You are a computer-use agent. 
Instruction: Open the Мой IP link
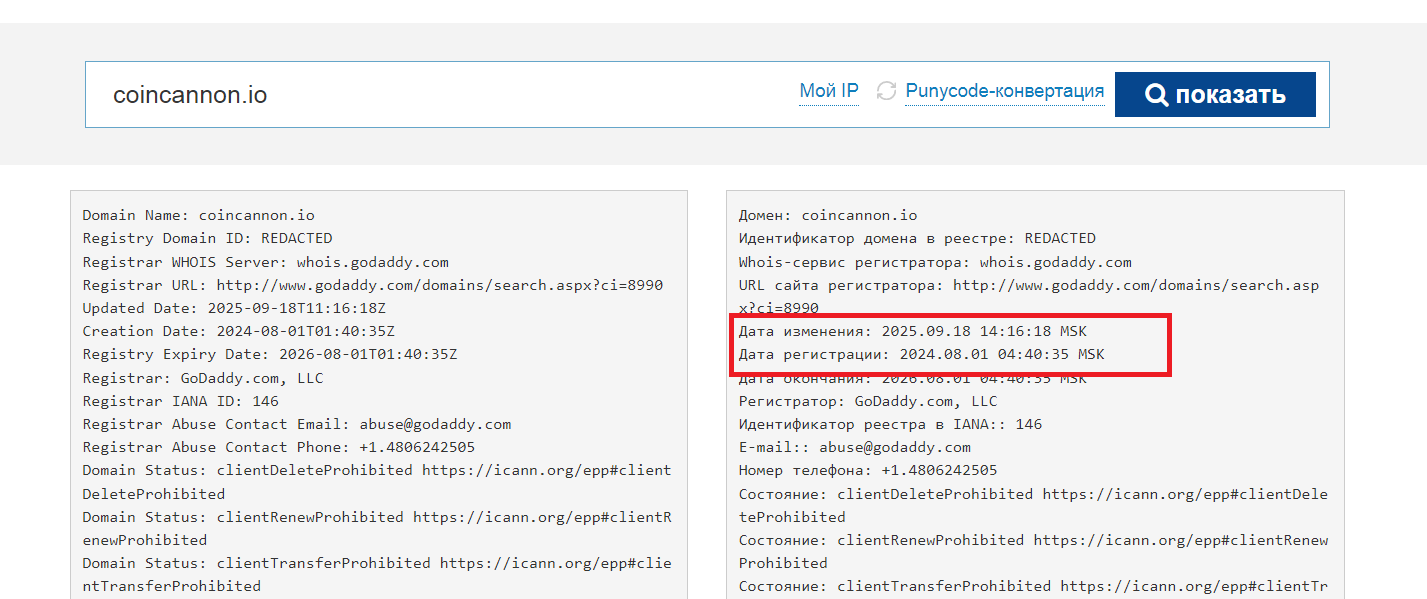(828, 91)
